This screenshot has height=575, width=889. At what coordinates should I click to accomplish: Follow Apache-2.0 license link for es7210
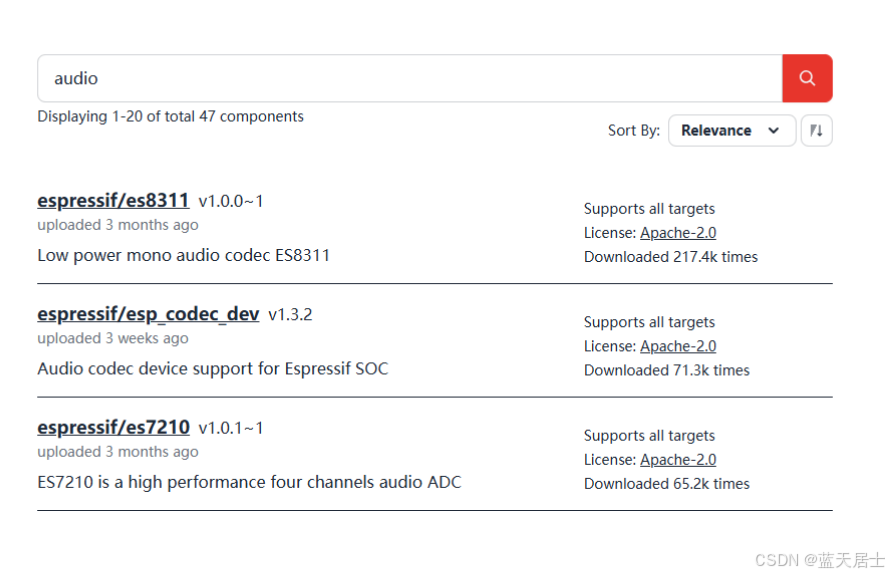pos(678,460)
